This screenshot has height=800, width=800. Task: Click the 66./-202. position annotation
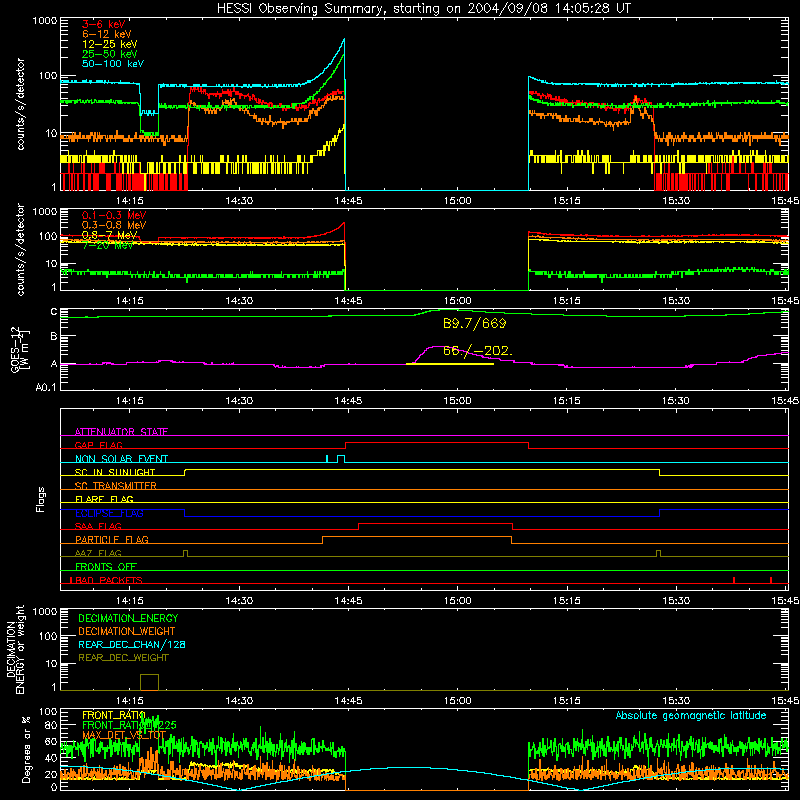(478, 351)
